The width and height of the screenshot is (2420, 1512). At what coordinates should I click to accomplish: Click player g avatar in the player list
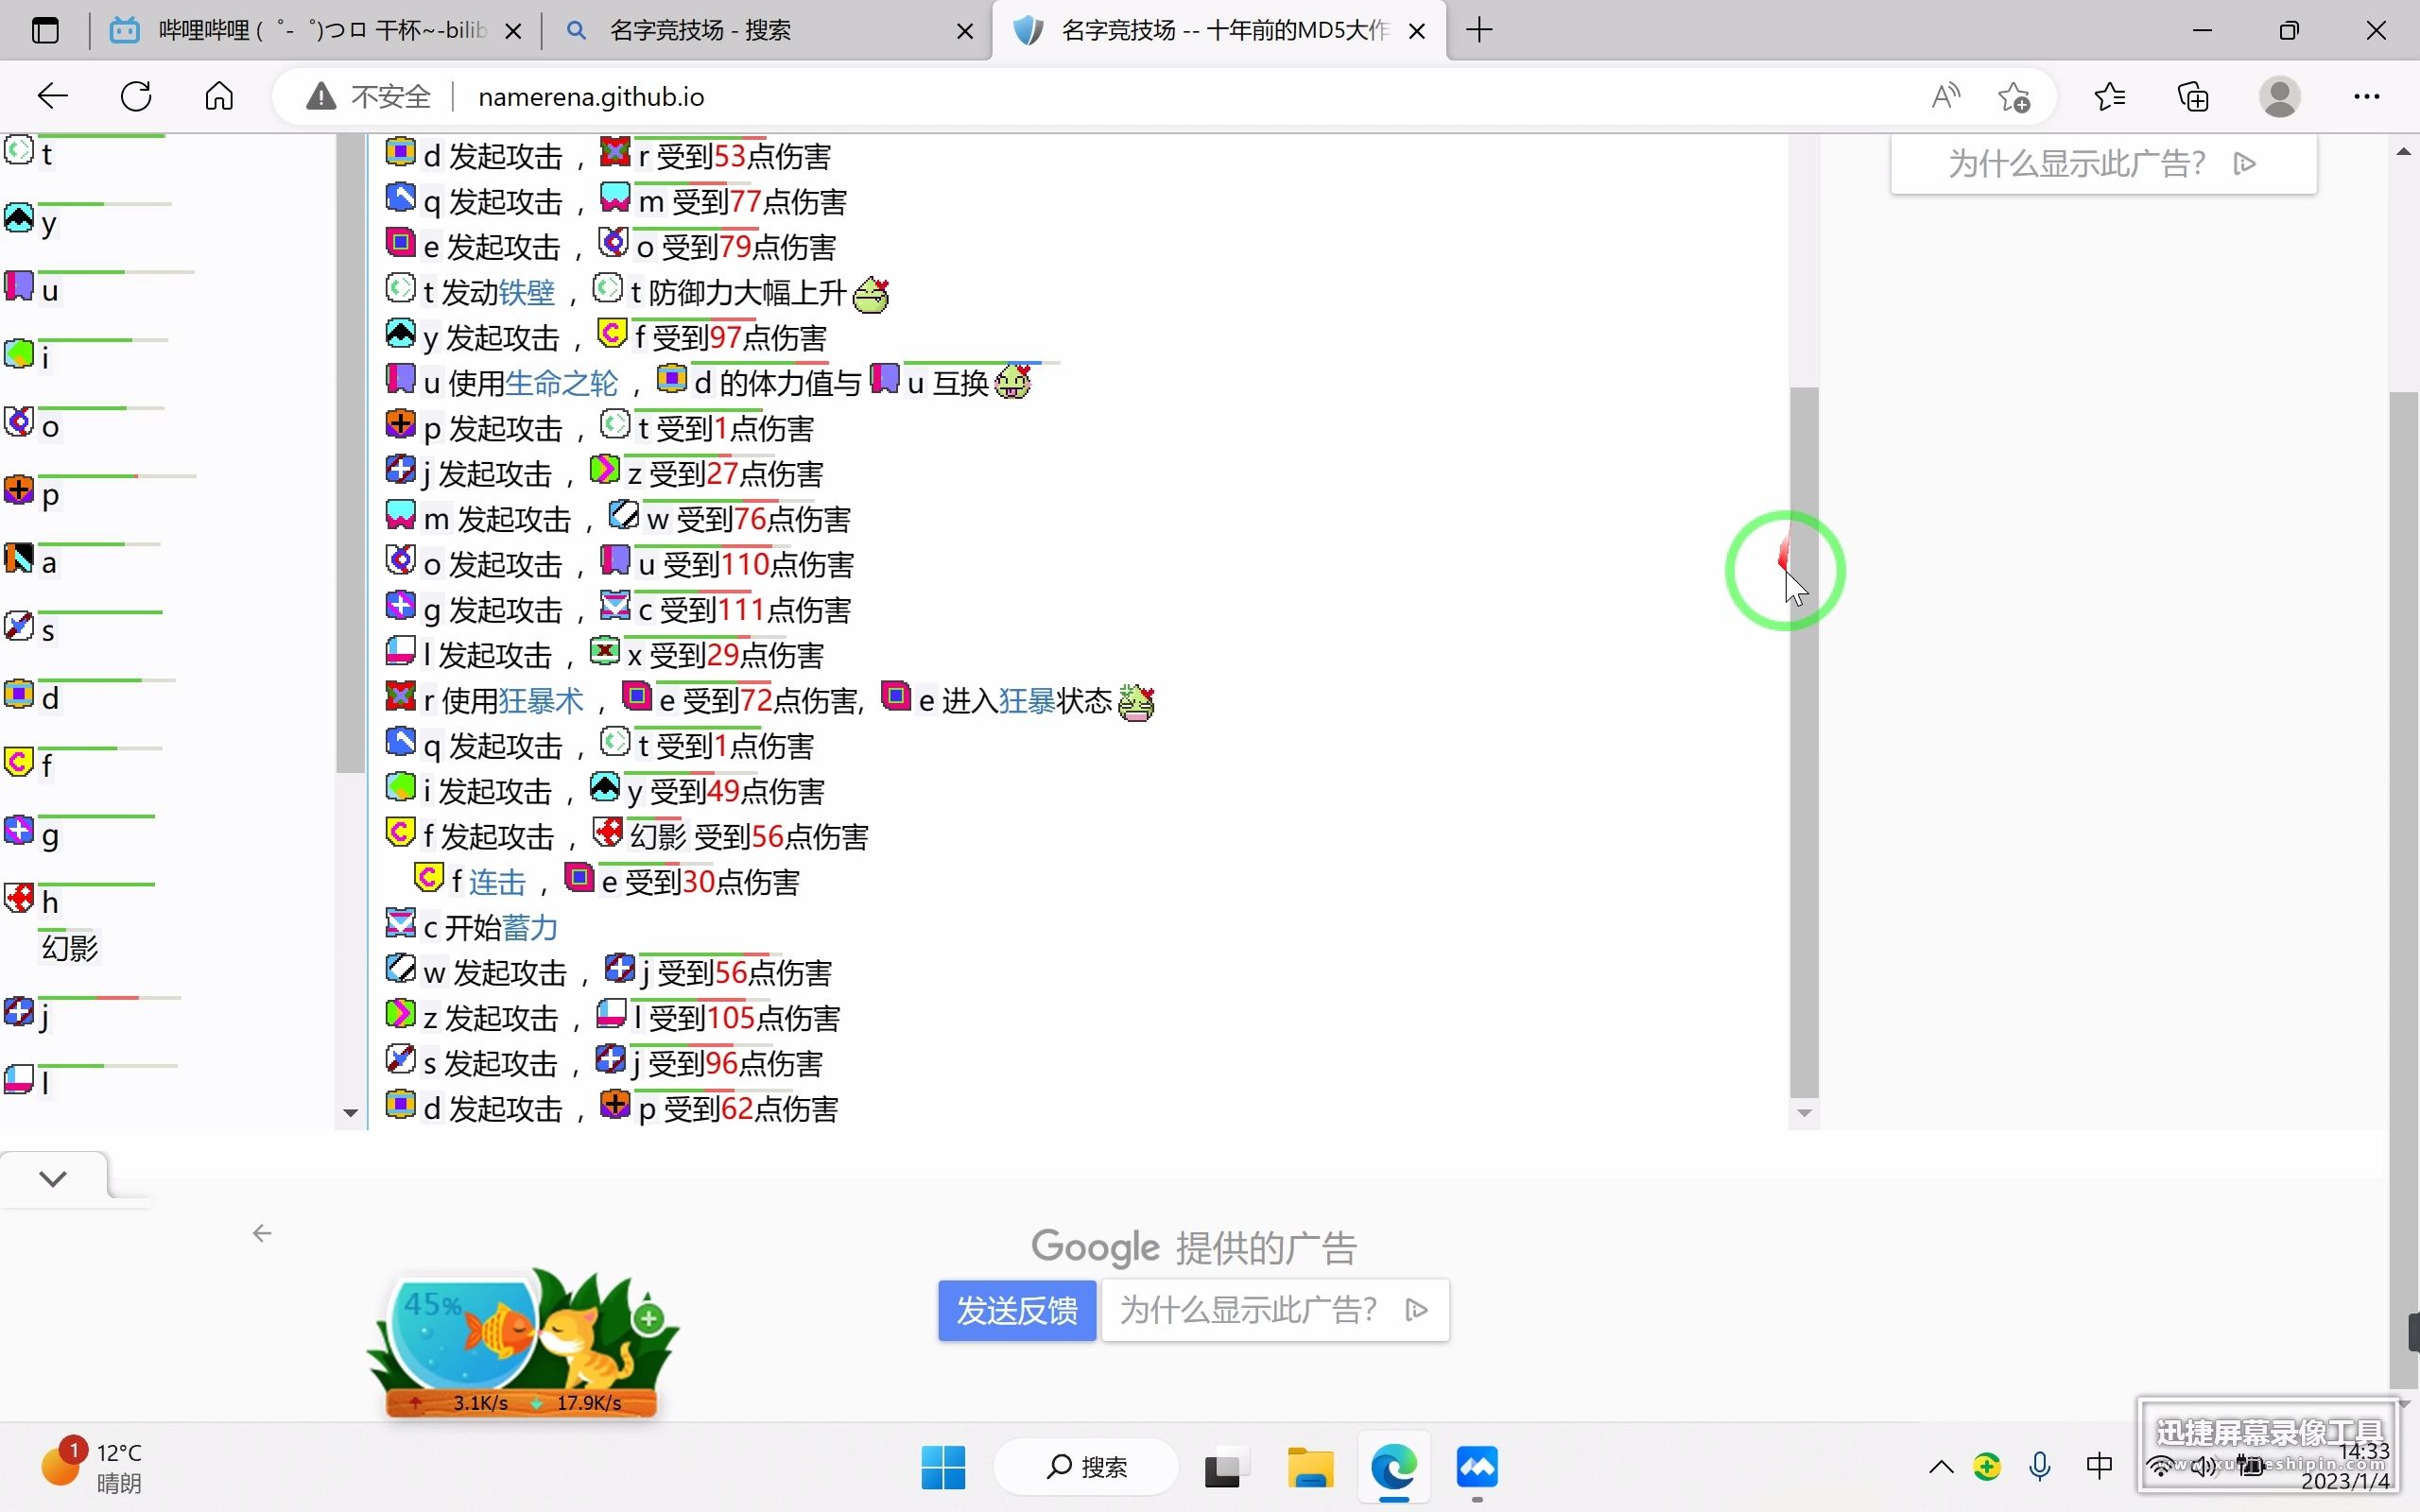pos(19,829)
